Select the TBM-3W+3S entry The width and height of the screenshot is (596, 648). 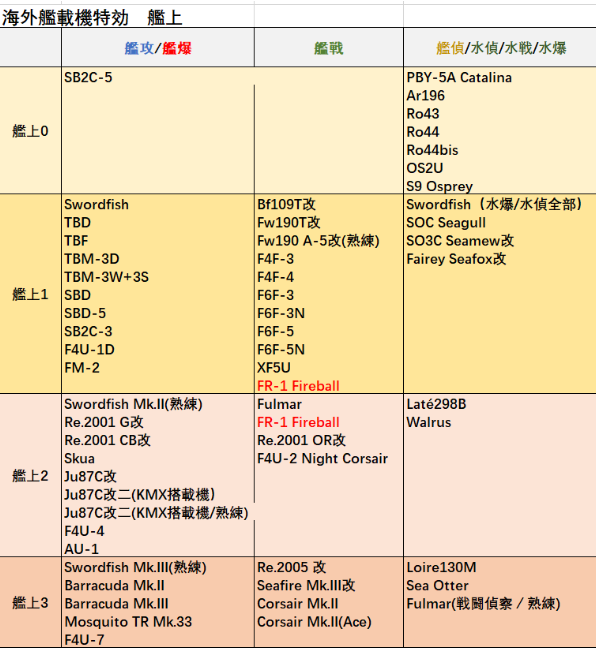pyautogui.click(x=106, y=277)
